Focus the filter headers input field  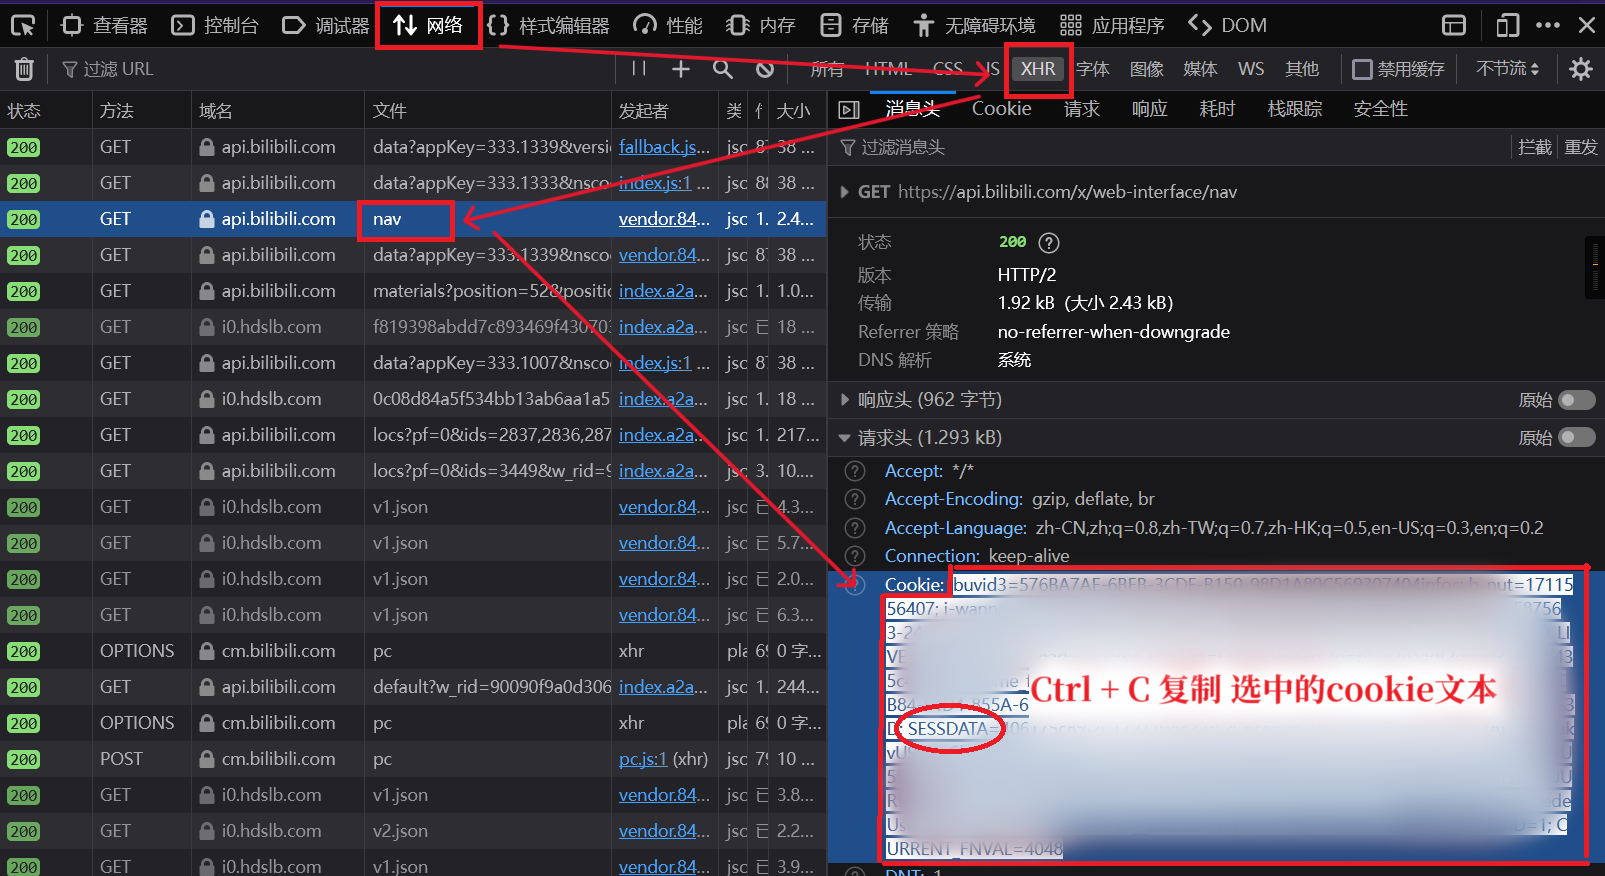(1170, 147)
